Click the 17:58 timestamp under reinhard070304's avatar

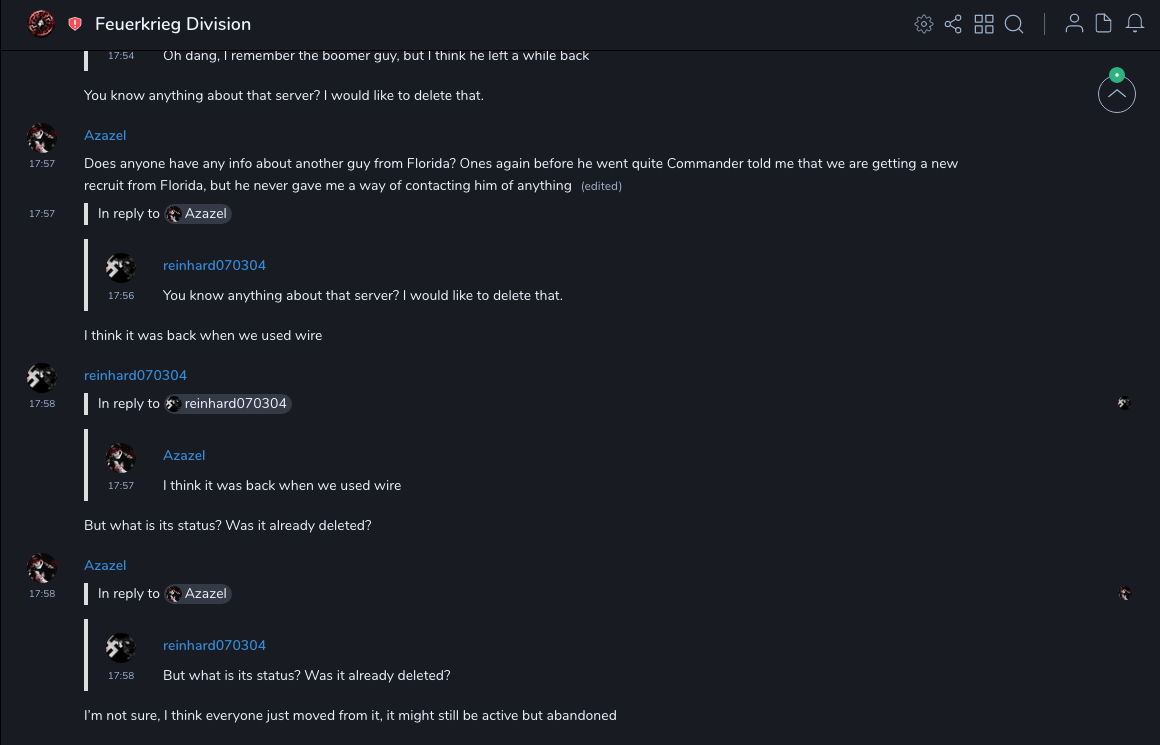pyautogui.click(x=42, y=404)
